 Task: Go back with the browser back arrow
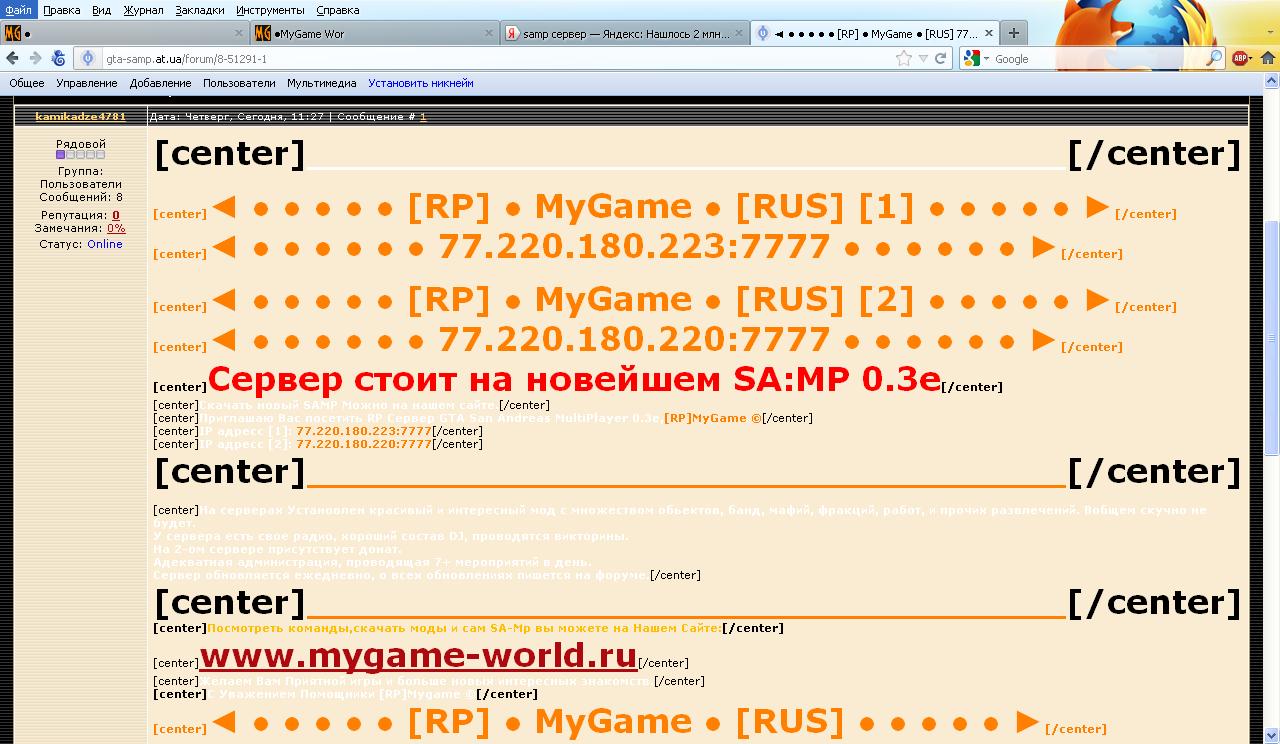(x=13, y=59)
